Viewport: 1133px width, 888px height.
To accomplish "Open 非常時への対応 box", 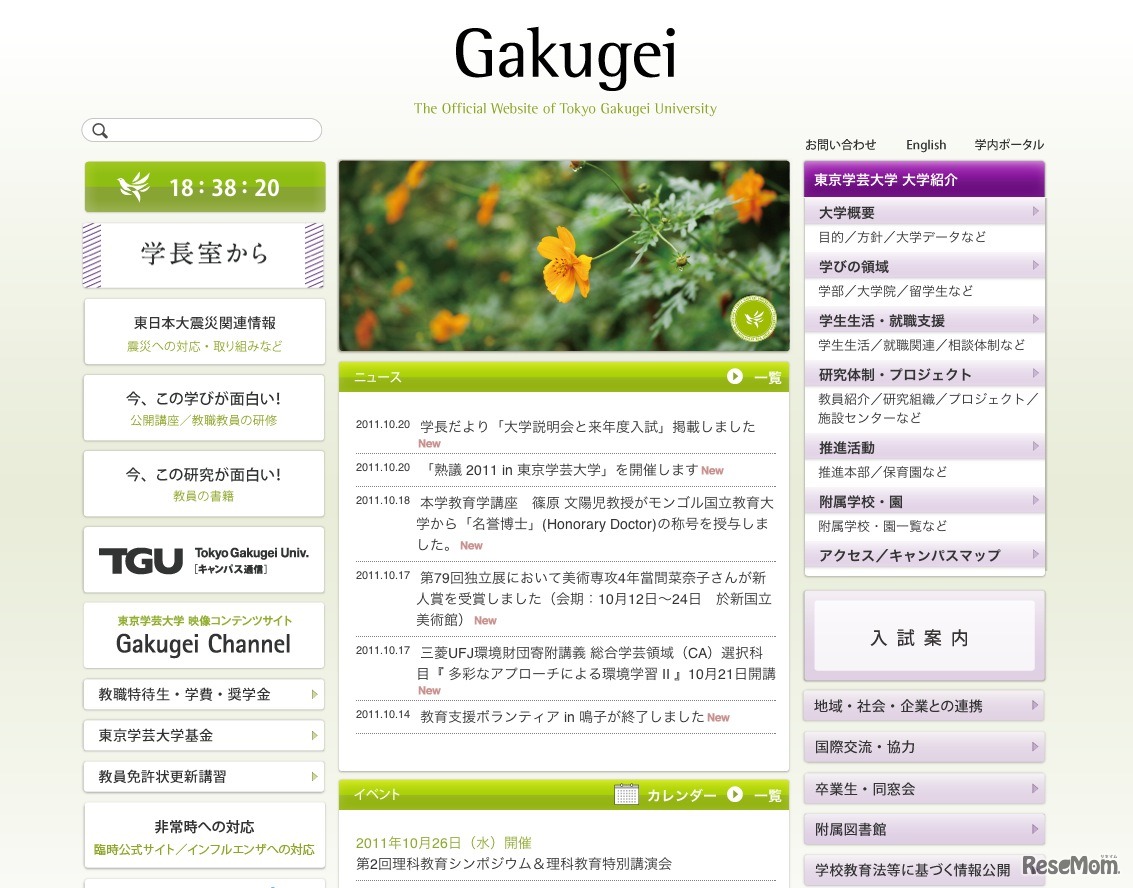I will (x=204, y=836).
